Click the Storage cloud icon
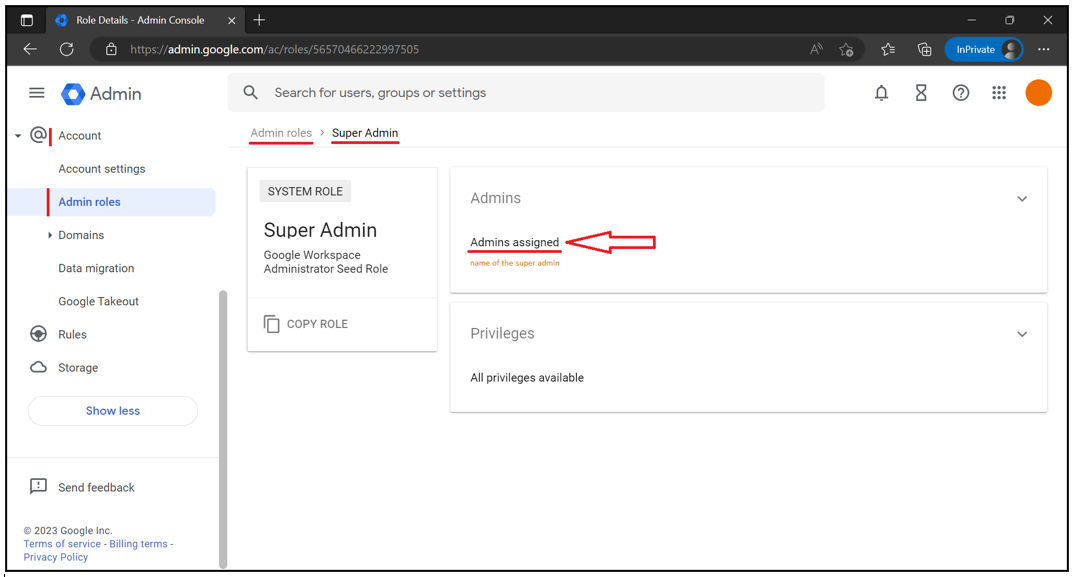 point(38,367)
